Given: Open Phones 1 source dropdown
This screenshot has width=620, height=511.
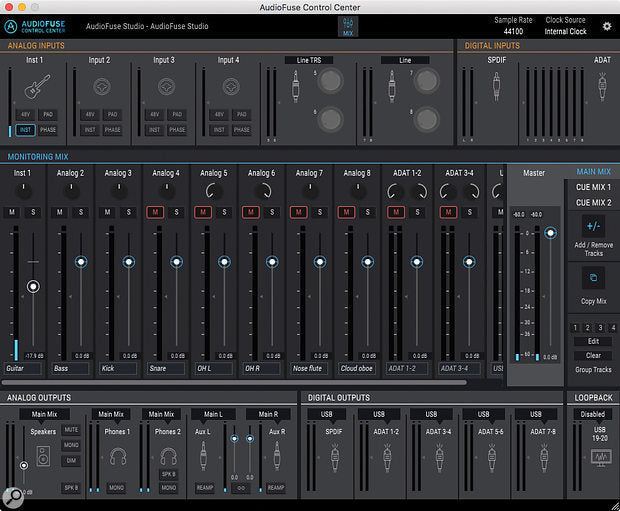Looking at the screenshot, I should coord(111,414).
